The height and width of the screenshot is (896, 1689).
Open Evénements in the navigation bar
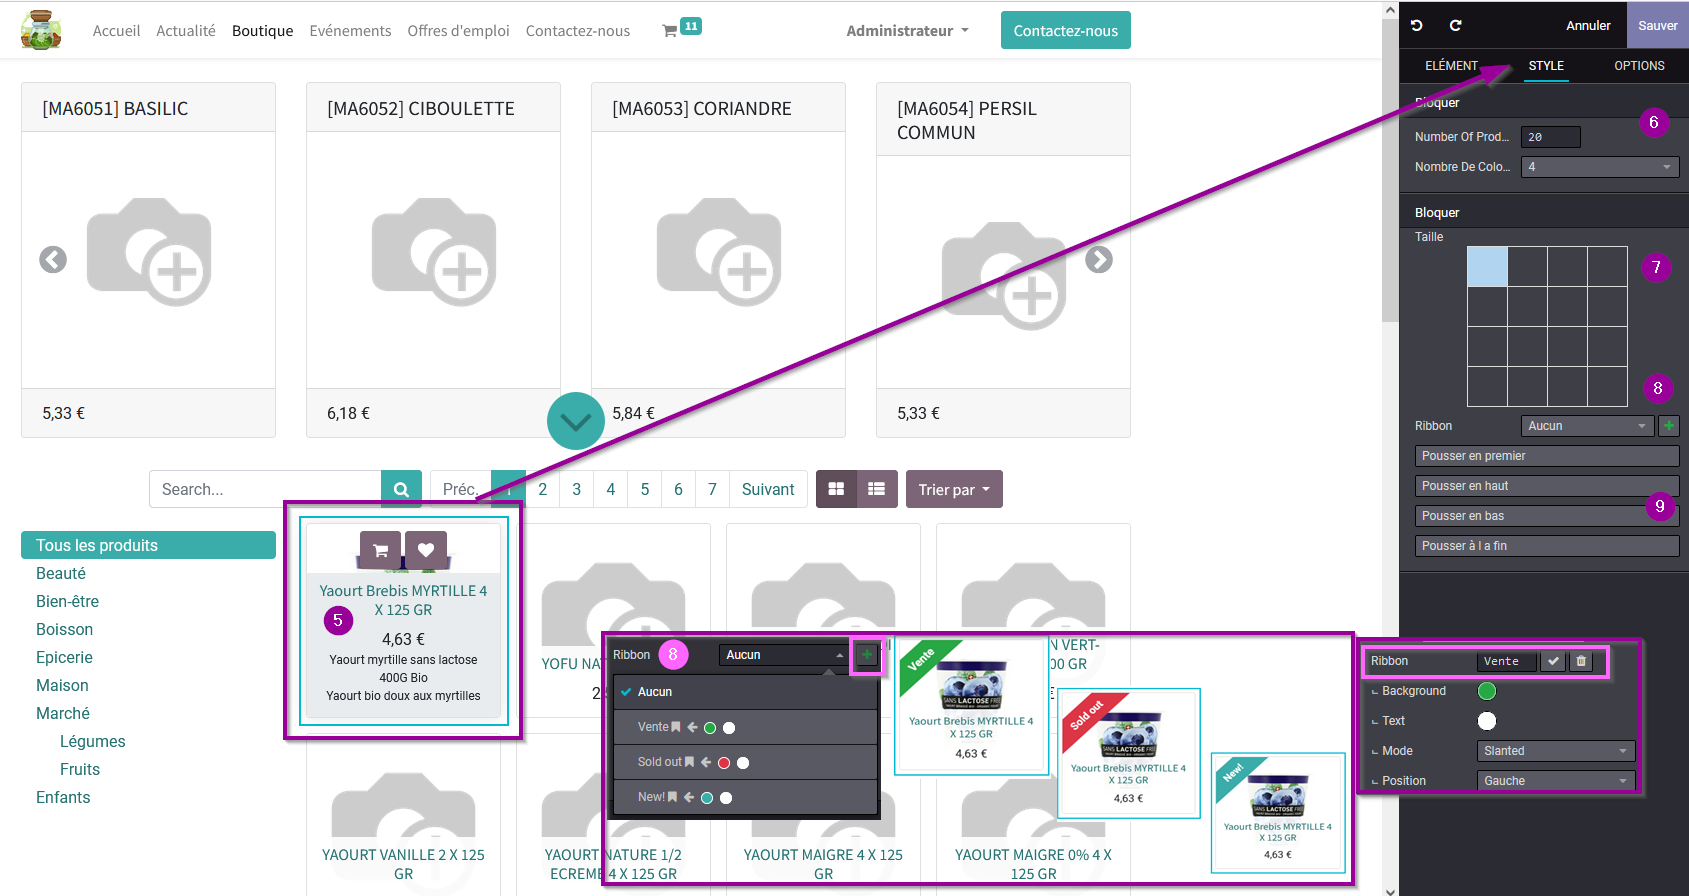pyautogui.click(x=350, y=31)
